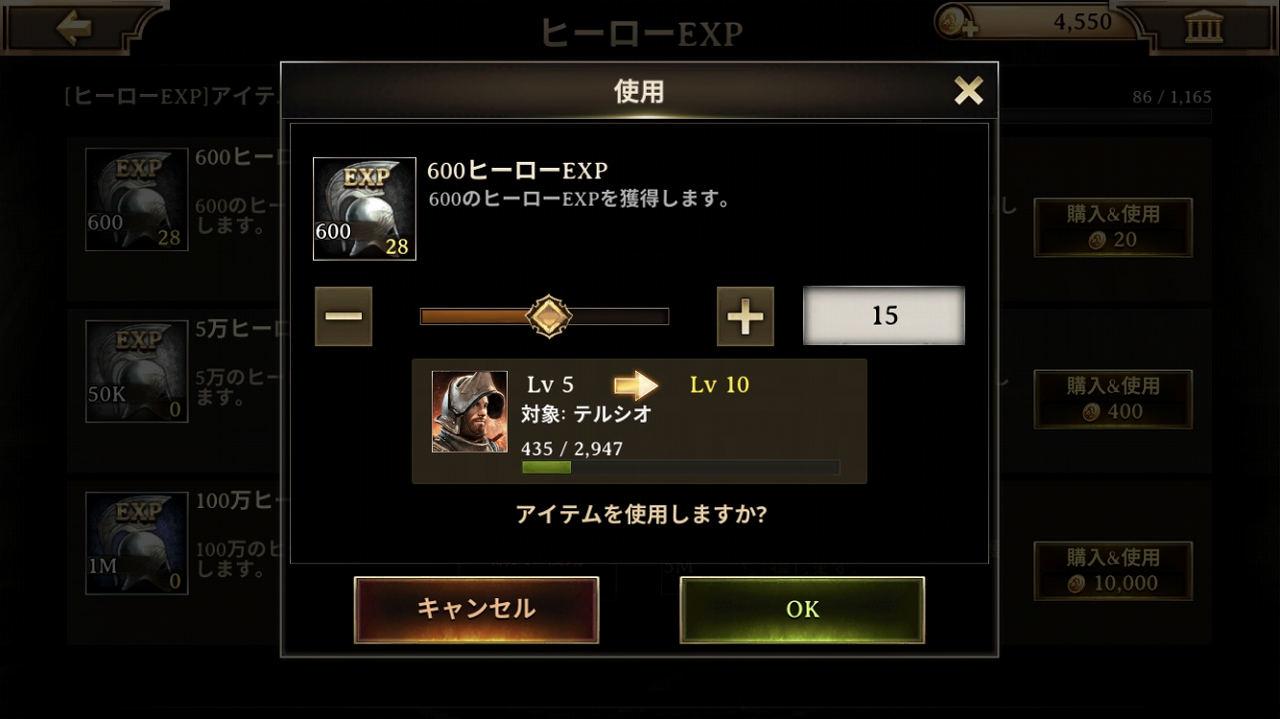The height and width of the screenshot is (719, 1280).
Task: Cancel with the キャンセル button
Action: (x=476, y=609)
